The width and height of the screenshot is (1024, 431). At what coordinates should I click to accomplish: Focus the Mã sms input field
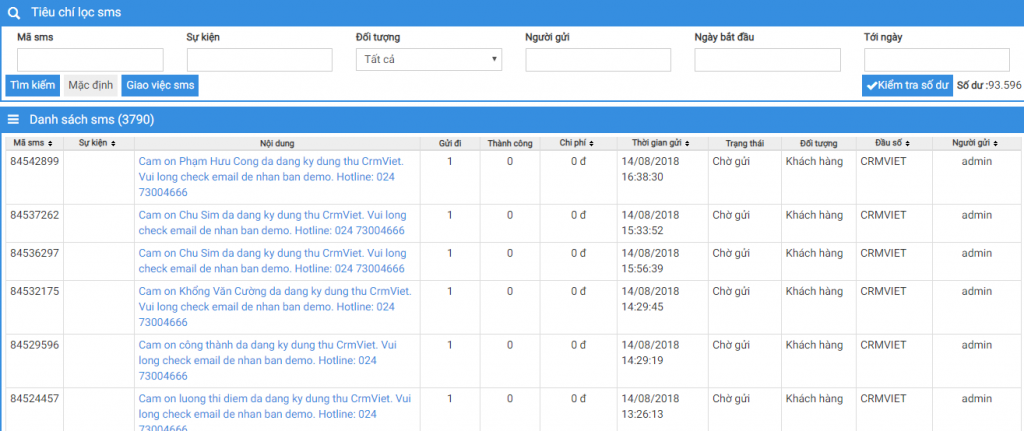(x=90, y=59)
